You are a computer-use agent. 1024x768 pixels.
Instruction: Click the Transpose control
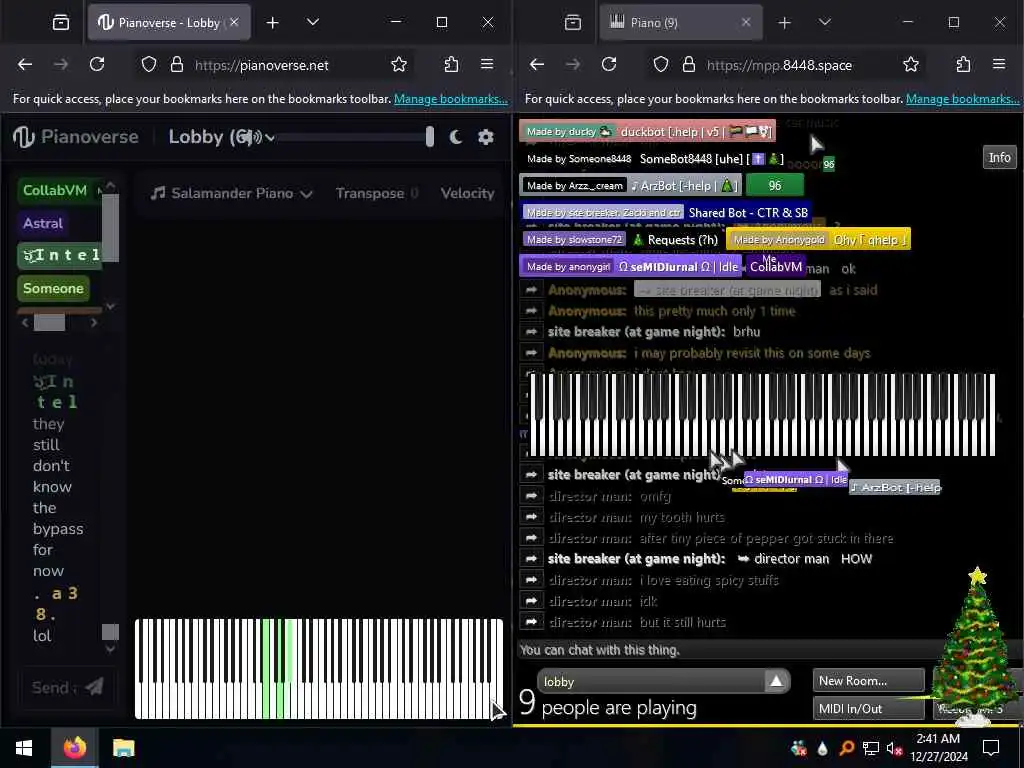(377, 193)
